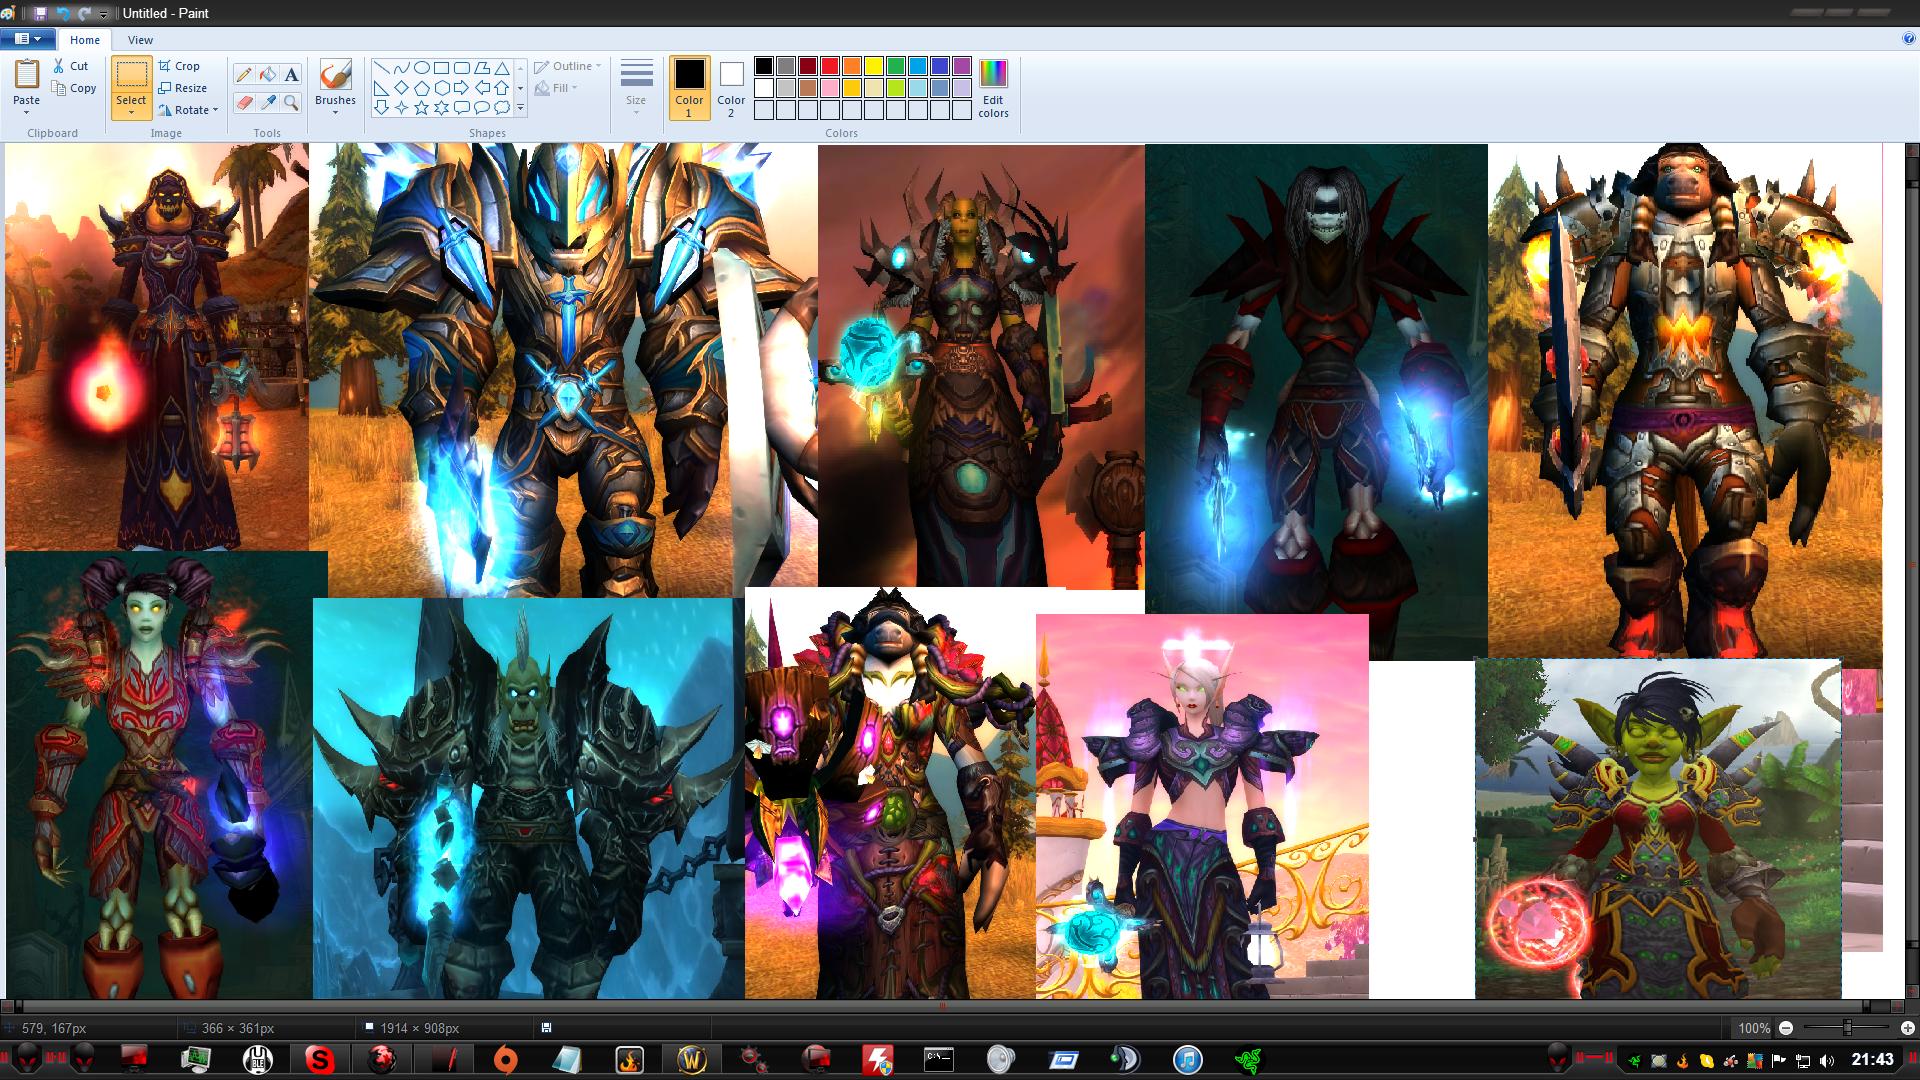This screenshot has height=1080, width=1920.
Task: Click the zoom slider thumb
Action: [x=1847, y=1028]
